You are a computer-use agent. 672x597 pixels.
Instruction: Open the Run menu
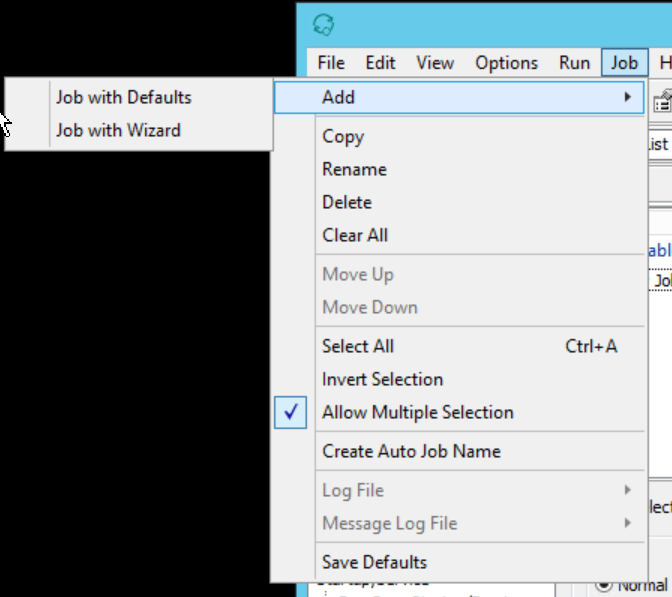pyautogui.click(x=574, y=63)
